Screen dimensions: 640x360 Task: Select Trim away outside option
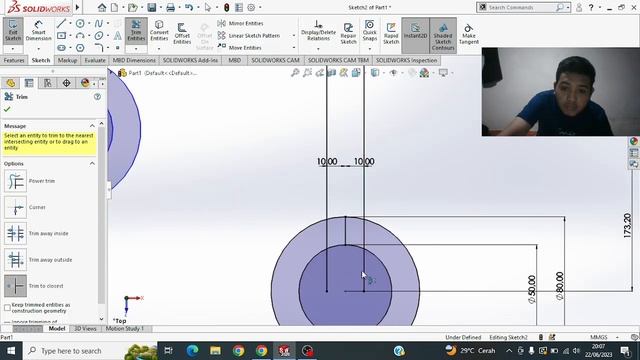tap(16, 260)
